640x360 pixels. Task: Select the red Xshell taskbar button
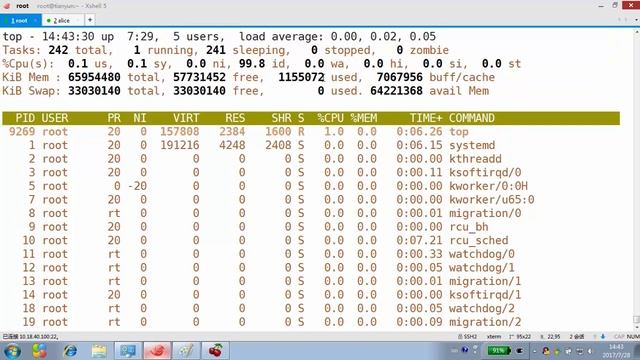(x=157, y=351)
